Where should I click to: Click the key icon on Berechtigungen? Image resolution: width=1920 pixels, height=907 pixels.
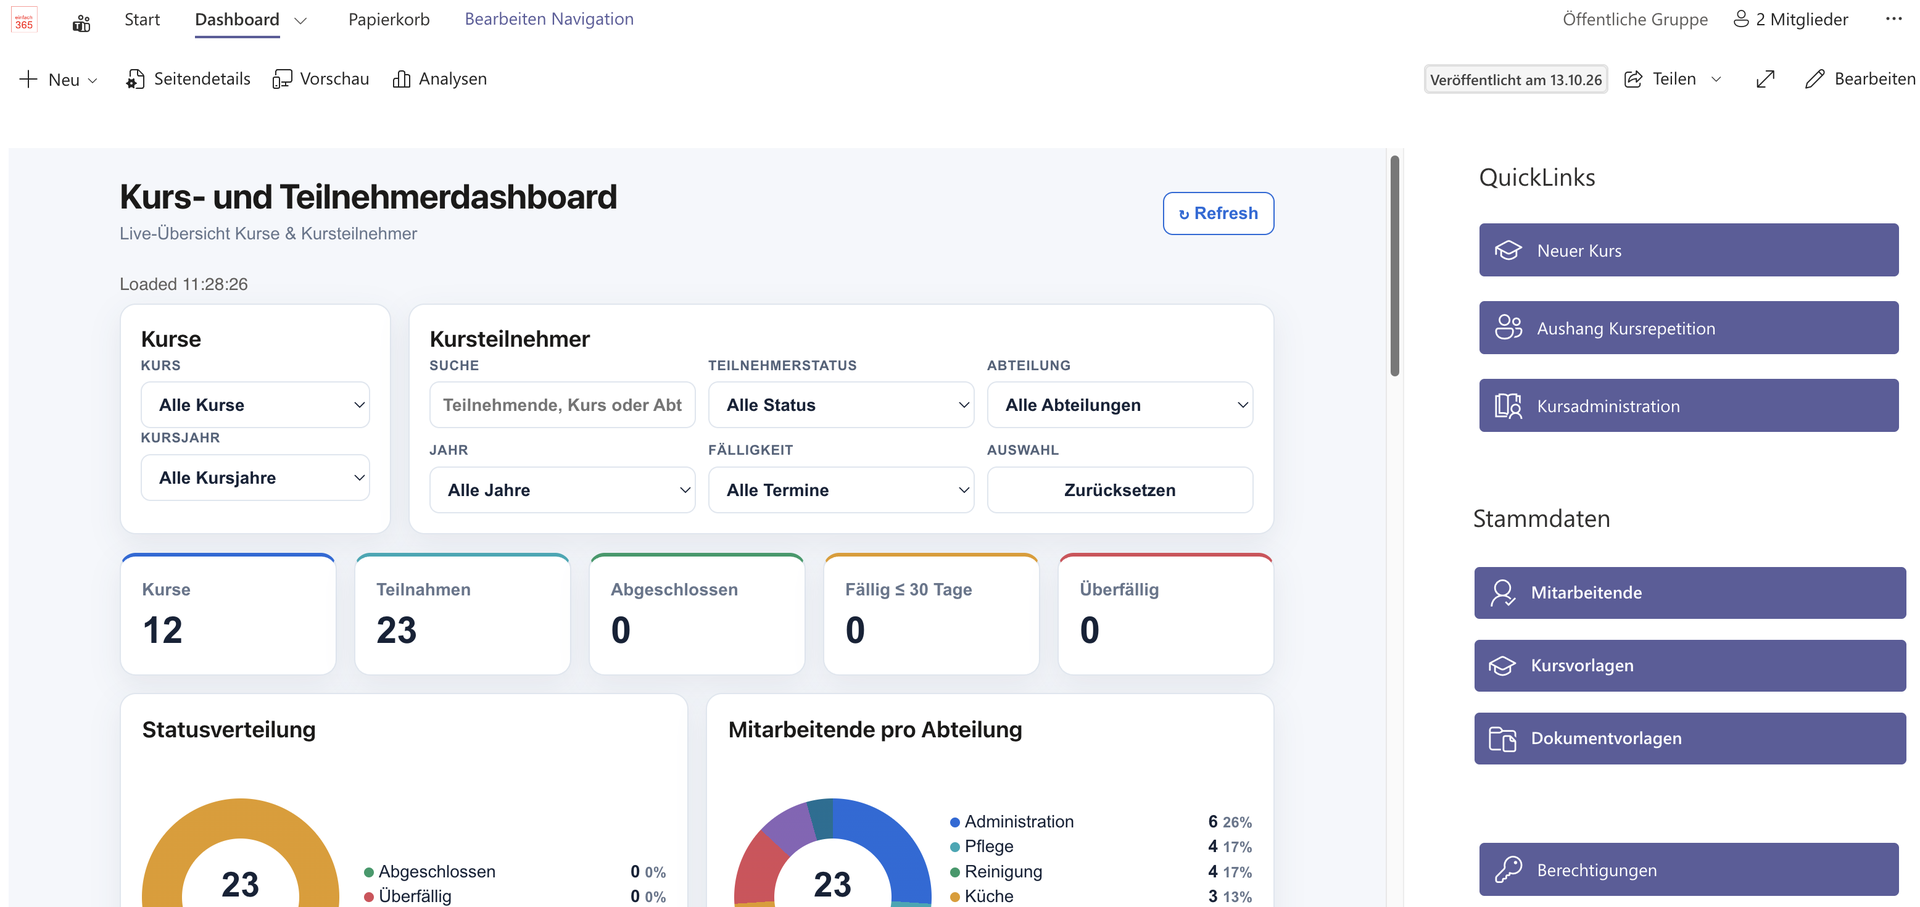pyautogui.click(x=1508, y=870)
